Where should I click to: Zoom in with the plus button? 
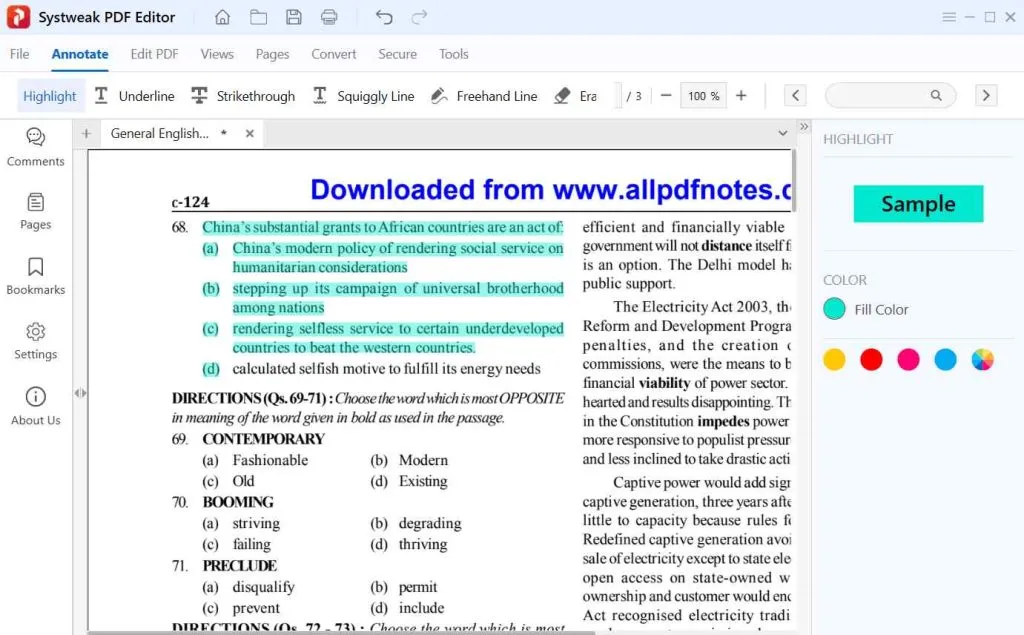coord(741,95)
